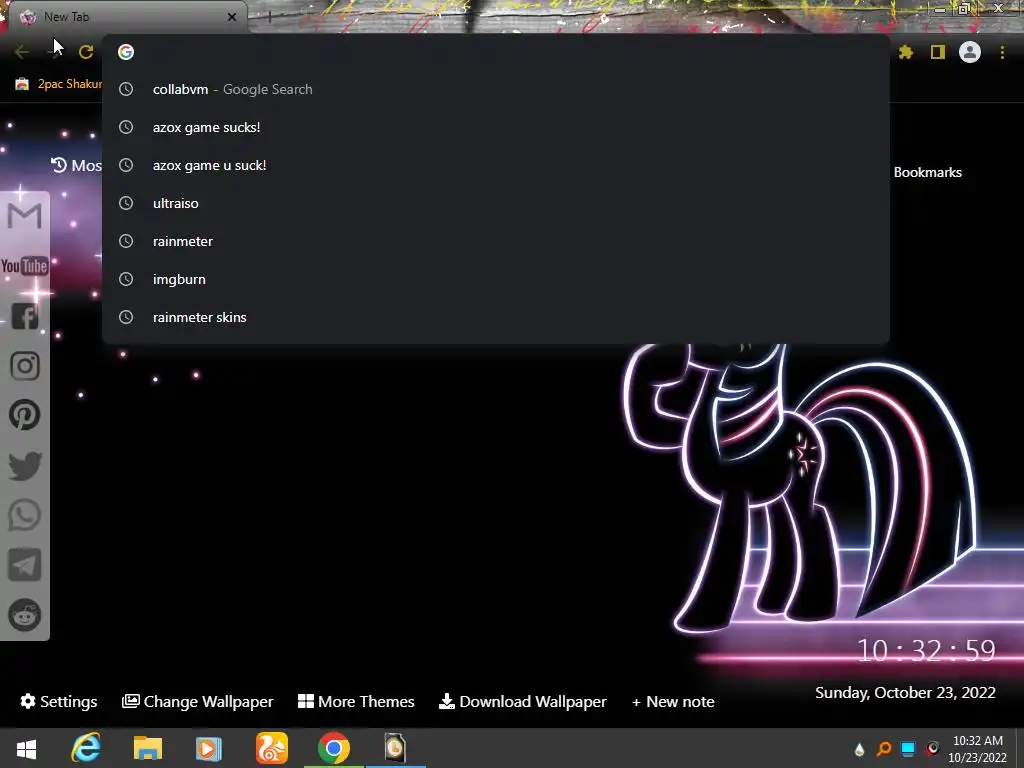Open Reddit sidebar shortcut

25,615
